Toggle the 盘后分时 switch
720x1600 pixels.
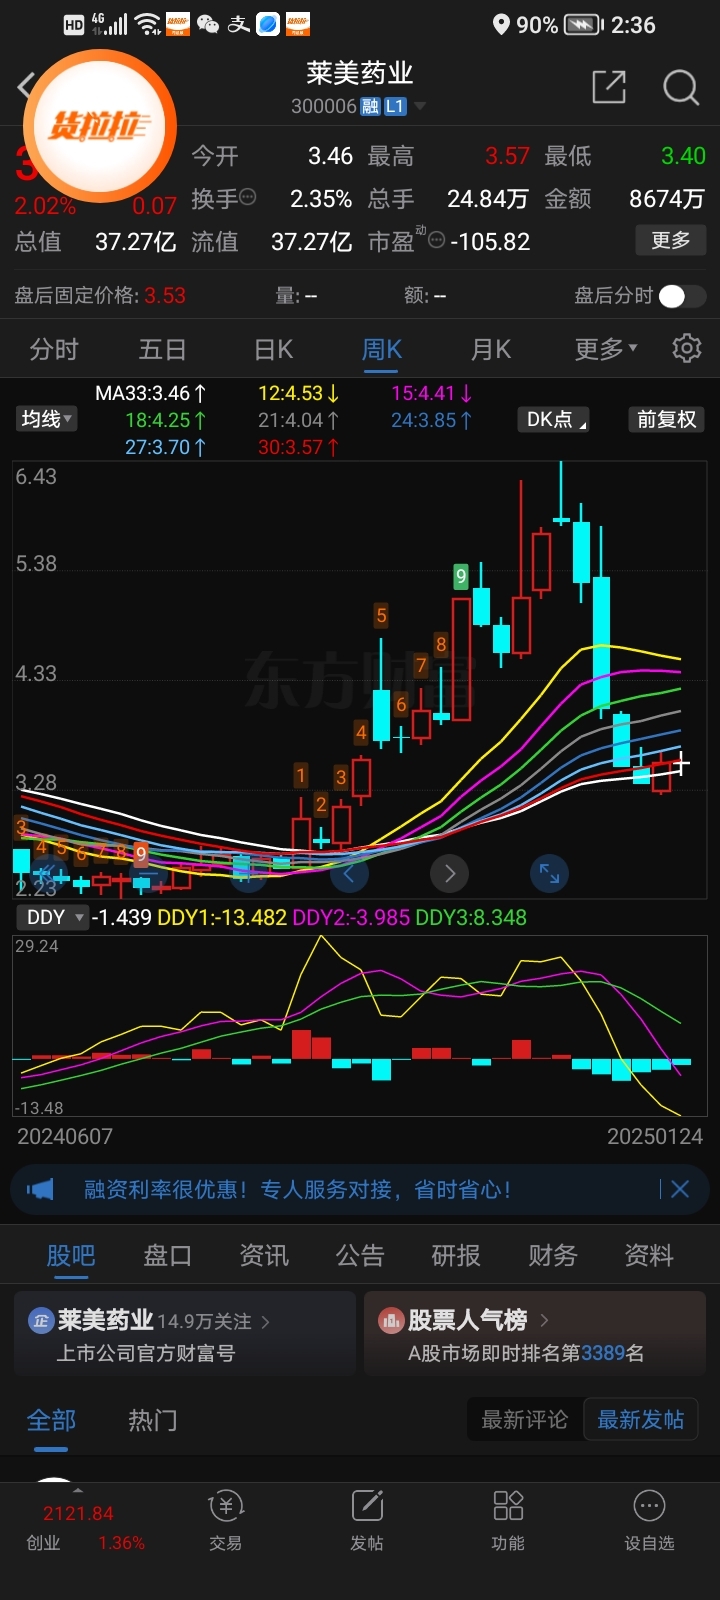coord(683,296)
